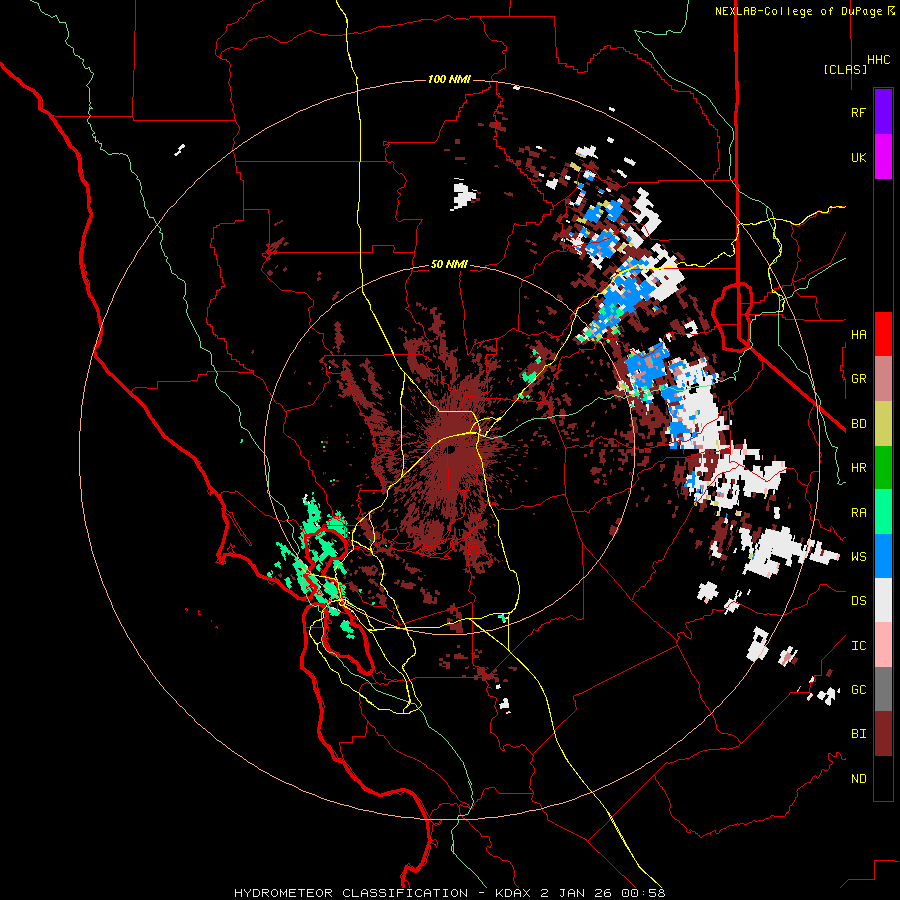Click the Hydrometeor Classification KDAX title text
The image size is (900, 900).
(449, 893)
